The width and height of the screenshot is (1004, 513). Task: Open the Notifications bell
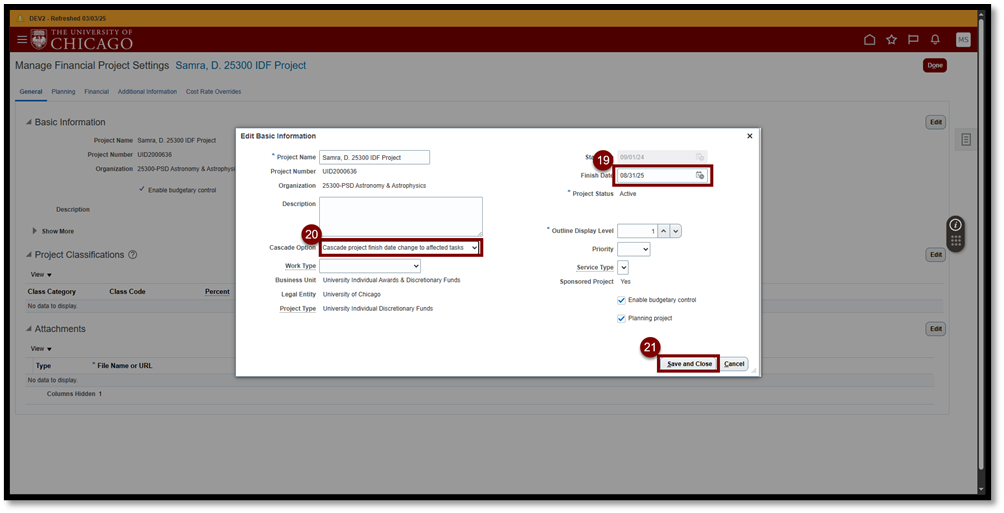tap(935, 40)
